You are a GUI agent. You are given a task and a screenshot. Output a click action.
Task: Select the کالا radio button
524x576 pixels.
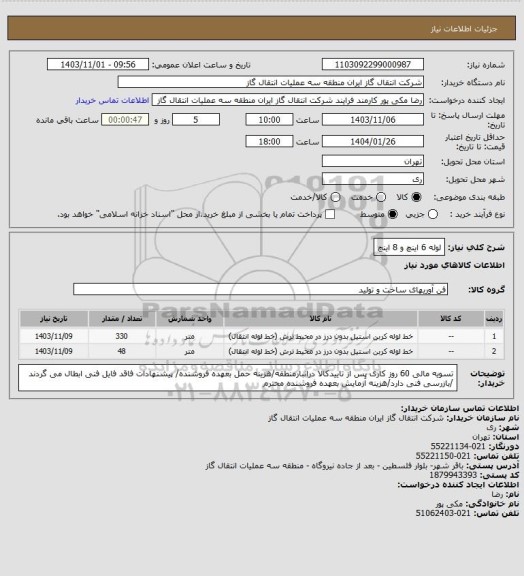click(416, 197)
